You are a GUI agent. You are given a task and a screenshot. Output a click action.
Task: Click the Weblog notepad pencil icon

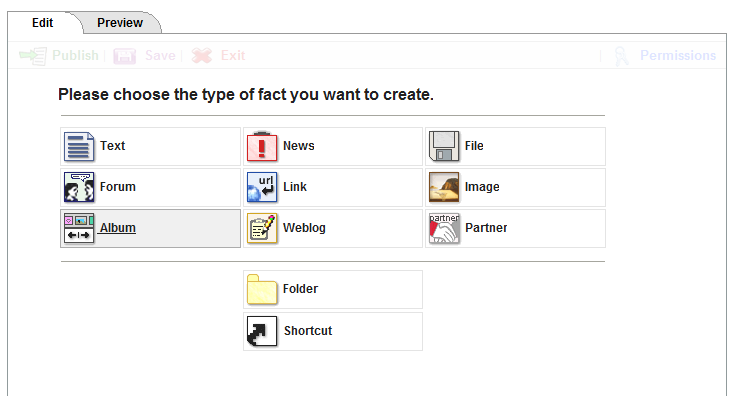point(262,228)
